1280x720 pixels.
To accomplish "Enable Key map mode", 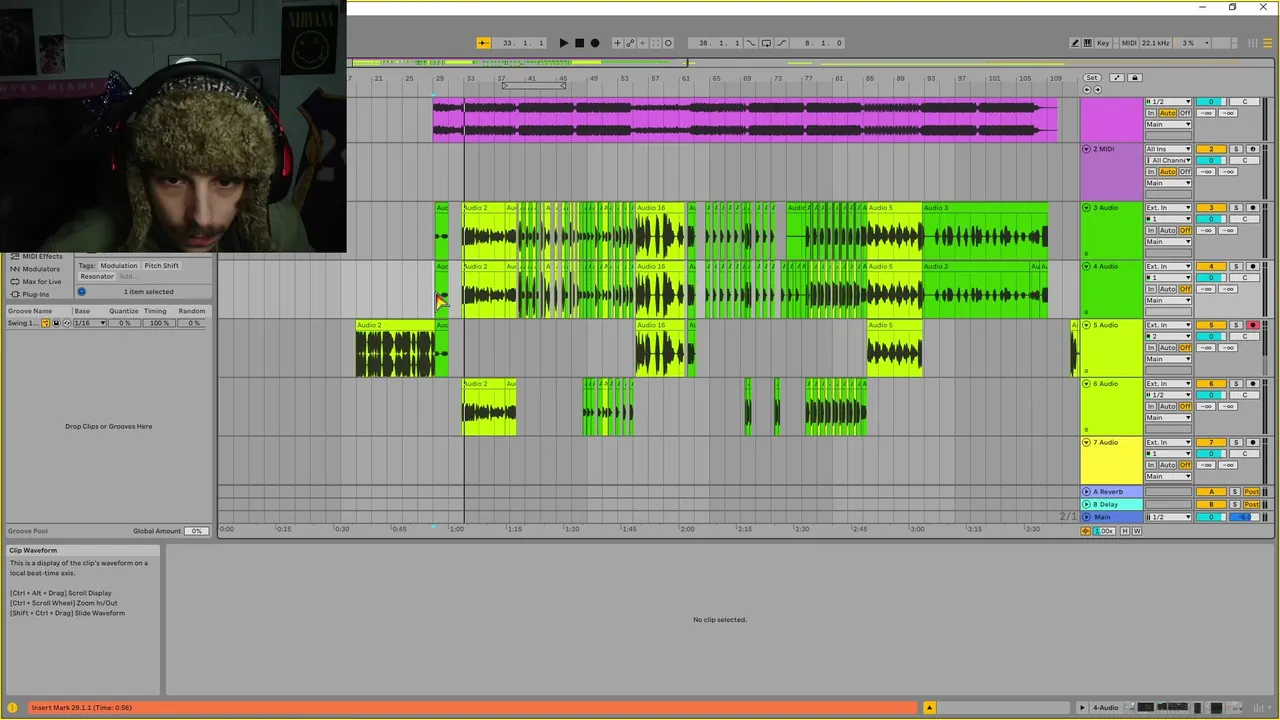I will pyautogui.click(x=1103, y=43).
